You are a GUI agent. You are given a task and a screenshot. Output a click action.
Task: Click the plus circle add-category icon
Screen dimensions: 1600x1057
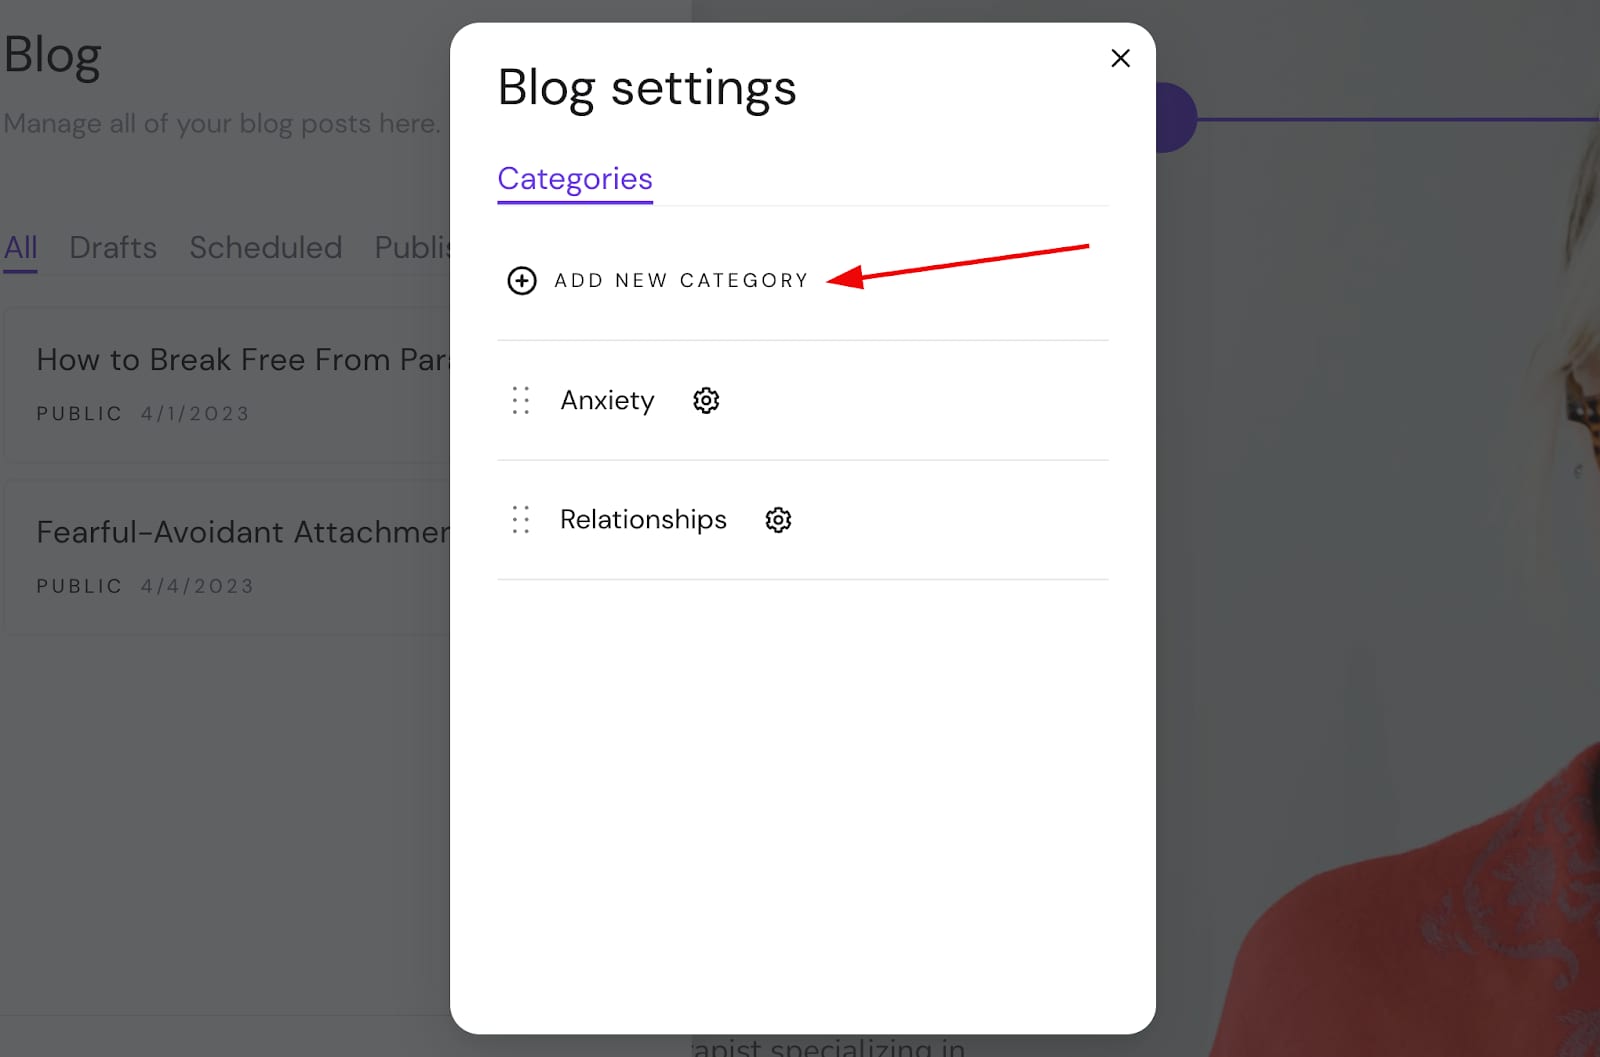tap(522, 281)
